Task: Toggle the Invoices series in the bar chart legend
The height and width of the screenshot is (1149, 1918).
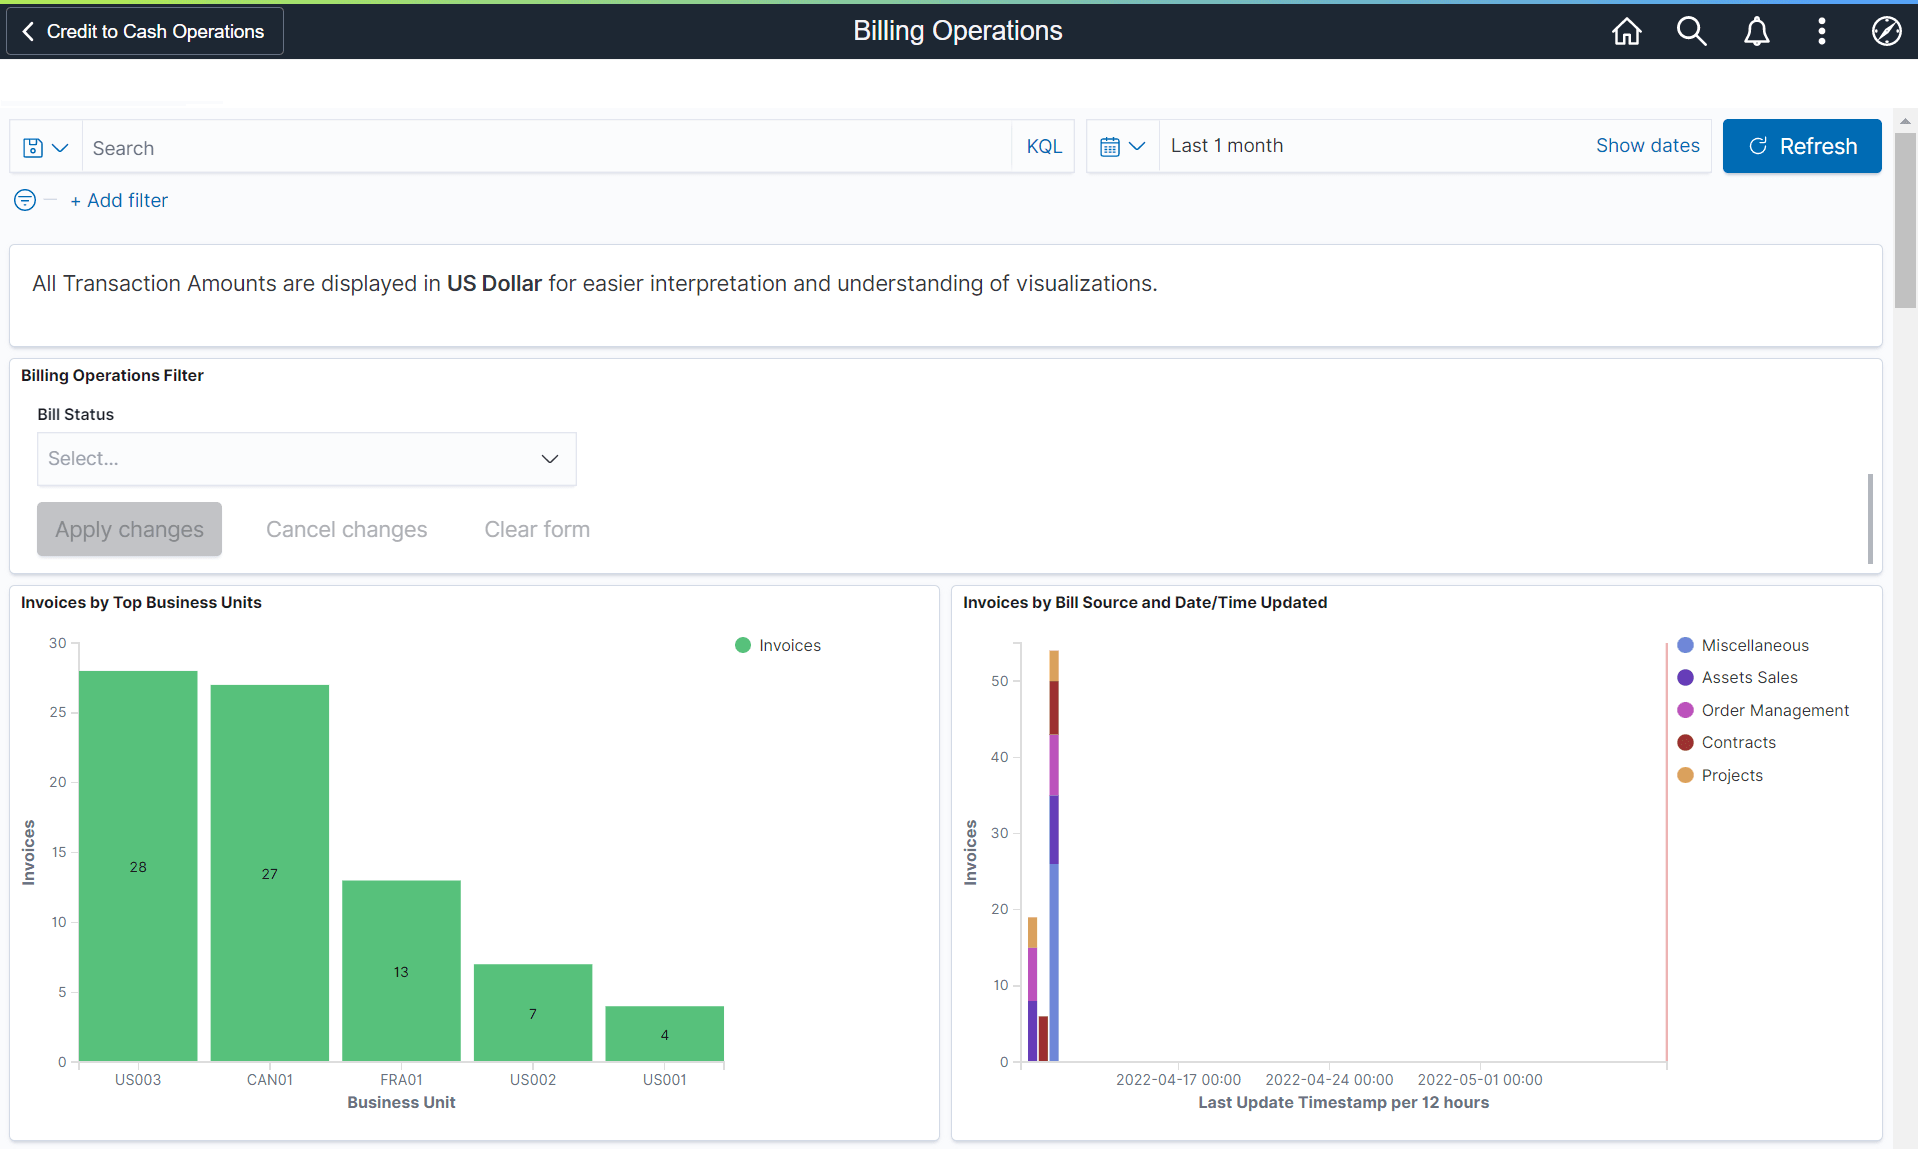Action: [777, 645]
